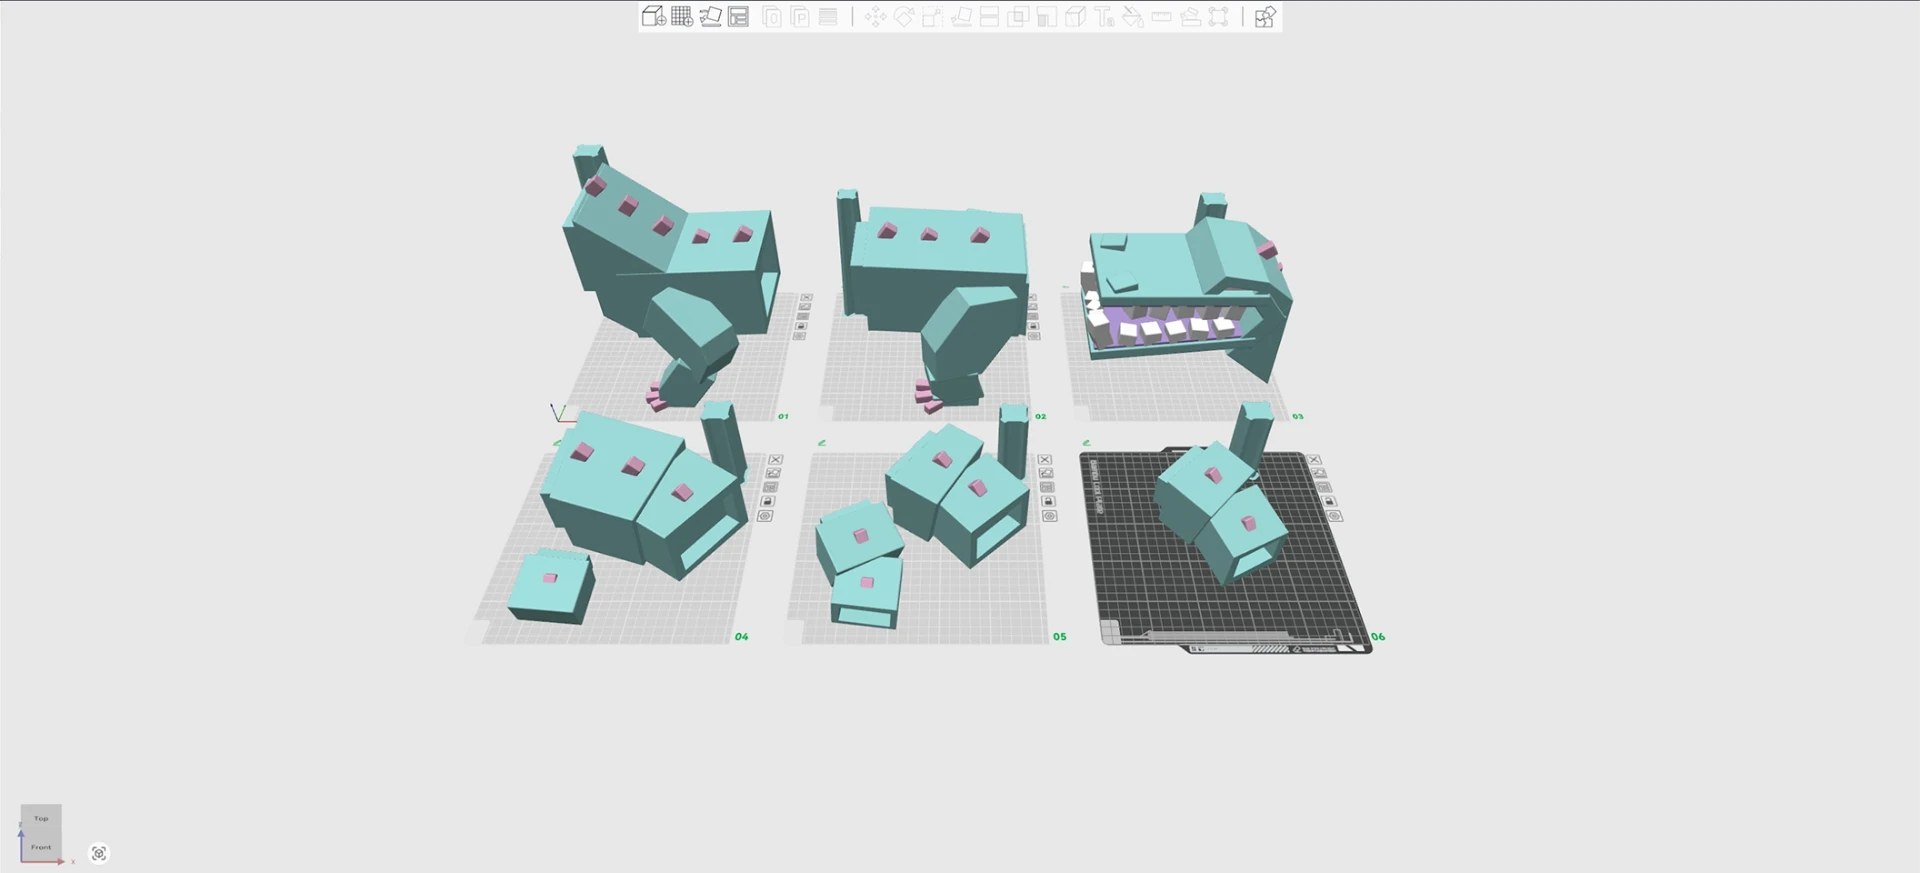Screen dimensions: 1920x873
Task: Reset the camera view icon
Action: (x=99, y=853)
